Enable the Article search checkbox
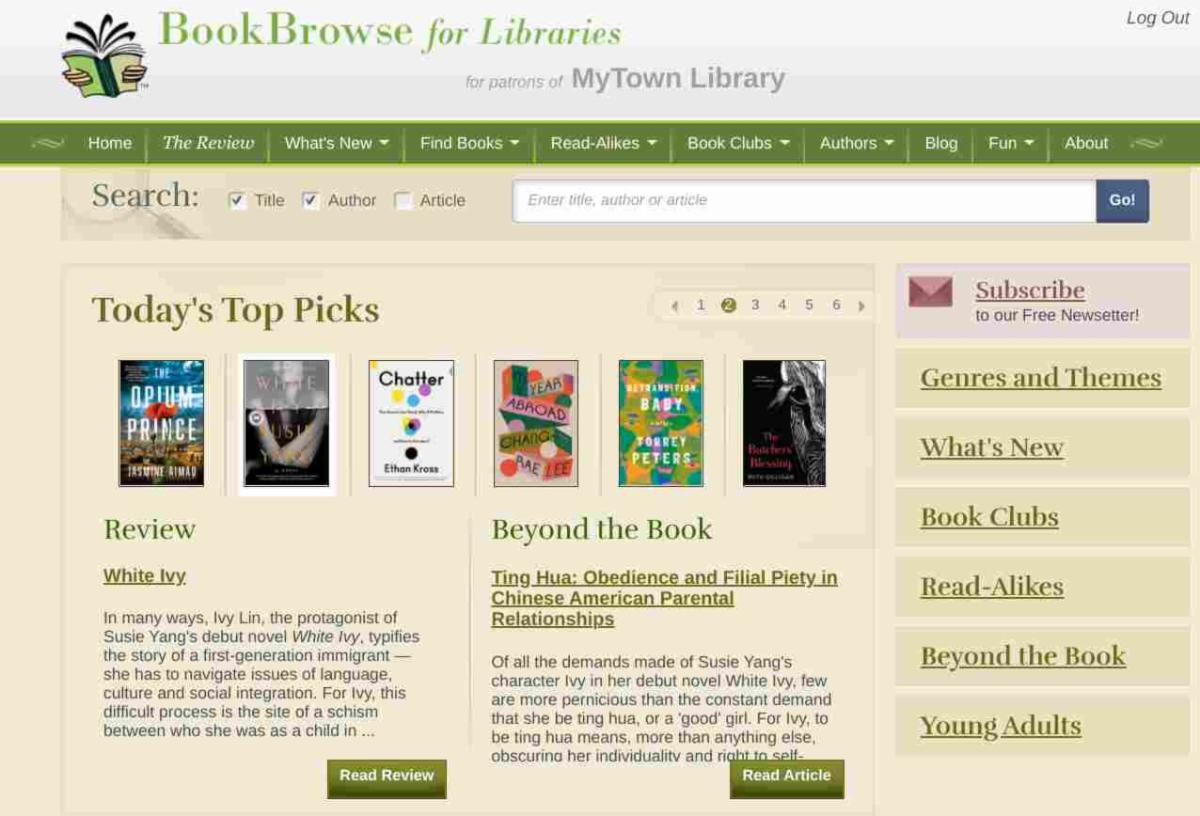The width and height of the screenshot is (1200, 816). [x=403, y=201]
